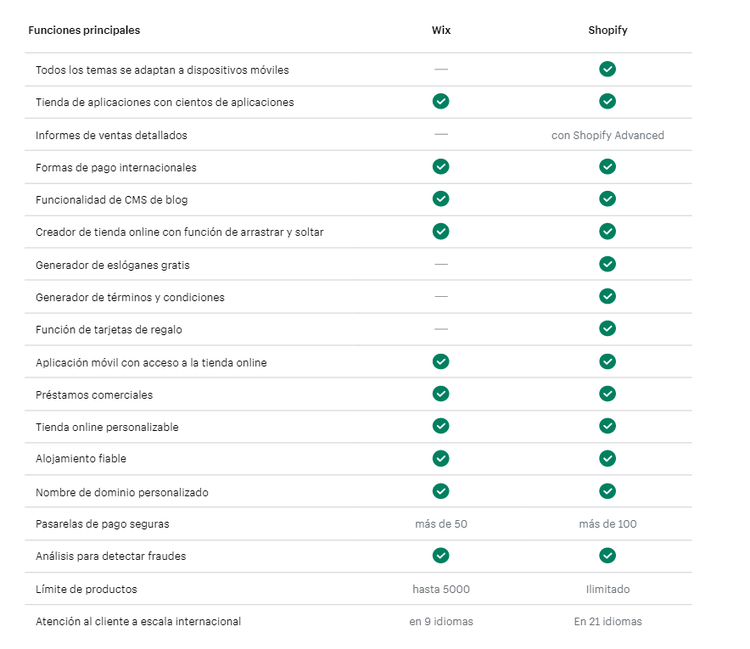Click 'Tienda de aplicaciones con cientos de aplicaciones' label
The image size is (750, 649).
tap(165, 102)
